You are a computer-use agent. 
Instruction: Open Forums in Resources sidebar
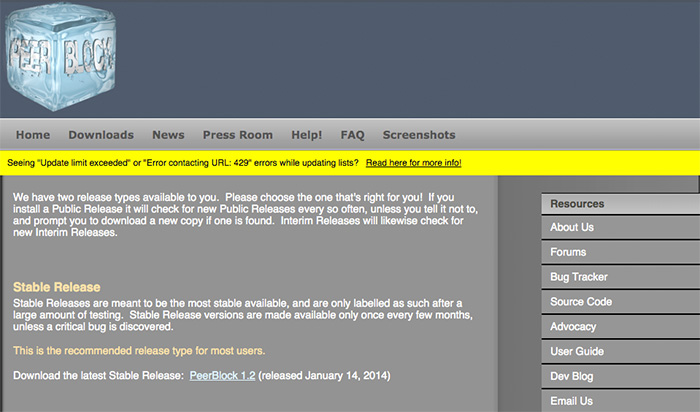coord(621,252)
